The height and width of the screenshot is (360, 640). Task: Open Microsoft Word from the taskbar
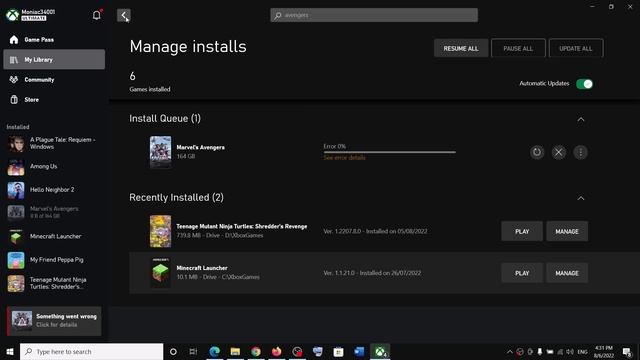coord(359,351)
